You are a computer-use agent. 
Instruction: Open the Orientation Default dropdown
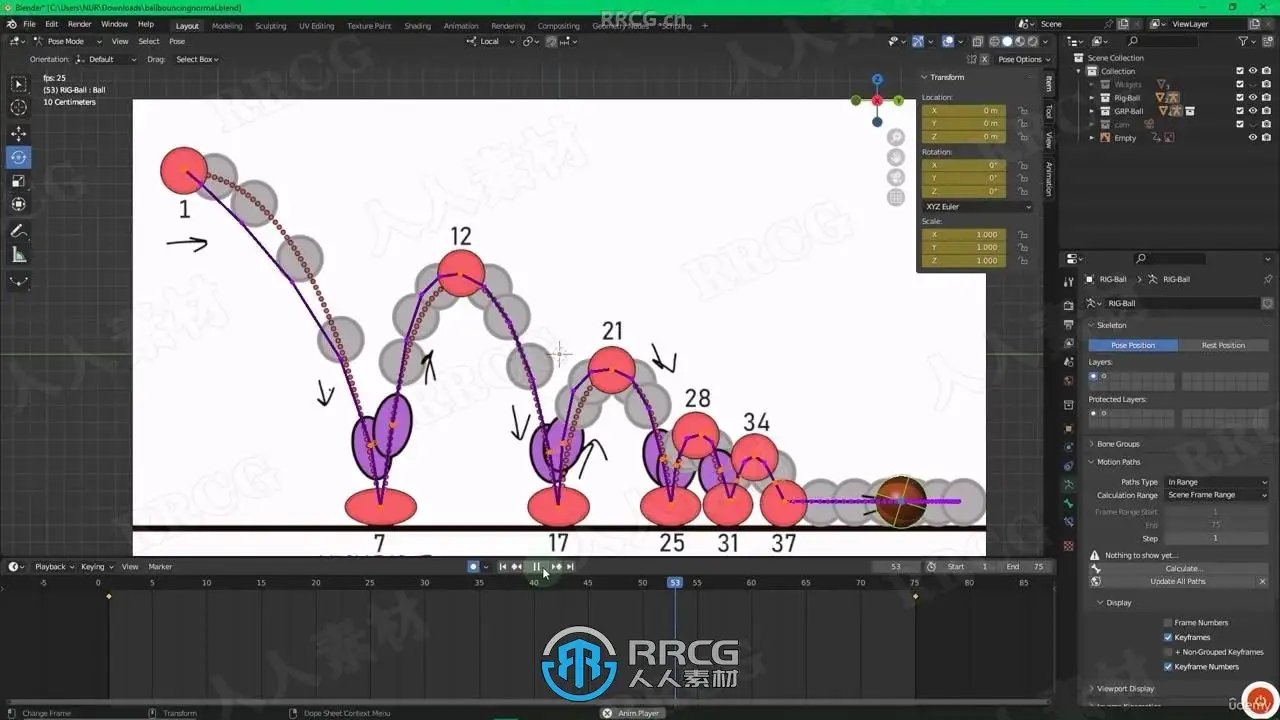click(106, 59)
